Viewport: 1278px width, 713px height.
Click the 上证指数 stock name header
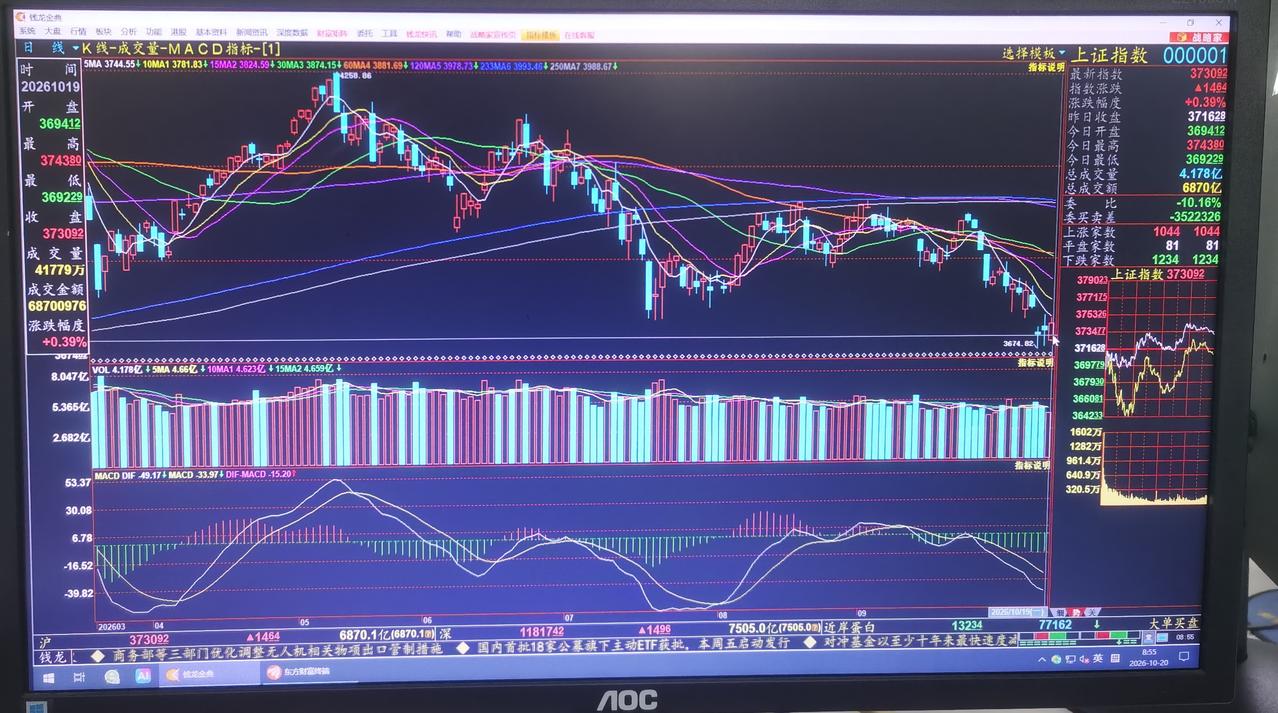1109,55
